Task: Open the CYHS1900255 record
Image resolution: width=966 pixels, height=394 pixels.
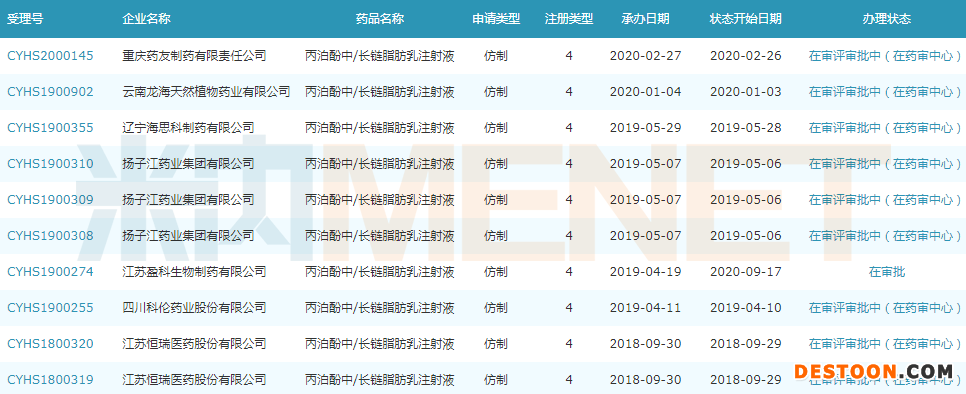Action: point(51,308)
